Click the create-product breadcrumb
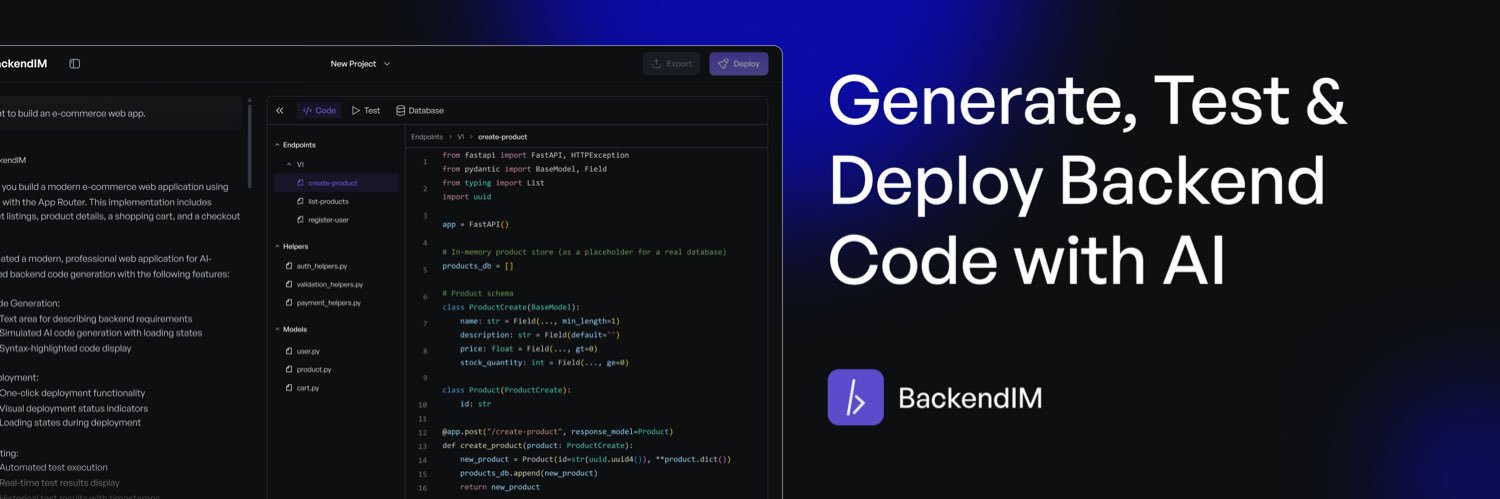The height and width of the screenshot is (499, 1500). click(502, 136)
